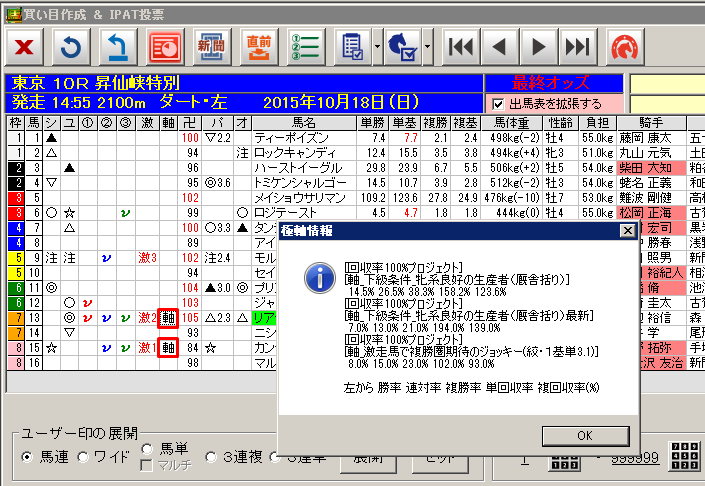Click the 999999 value link

pyautogui.click(x=635, y=458)
